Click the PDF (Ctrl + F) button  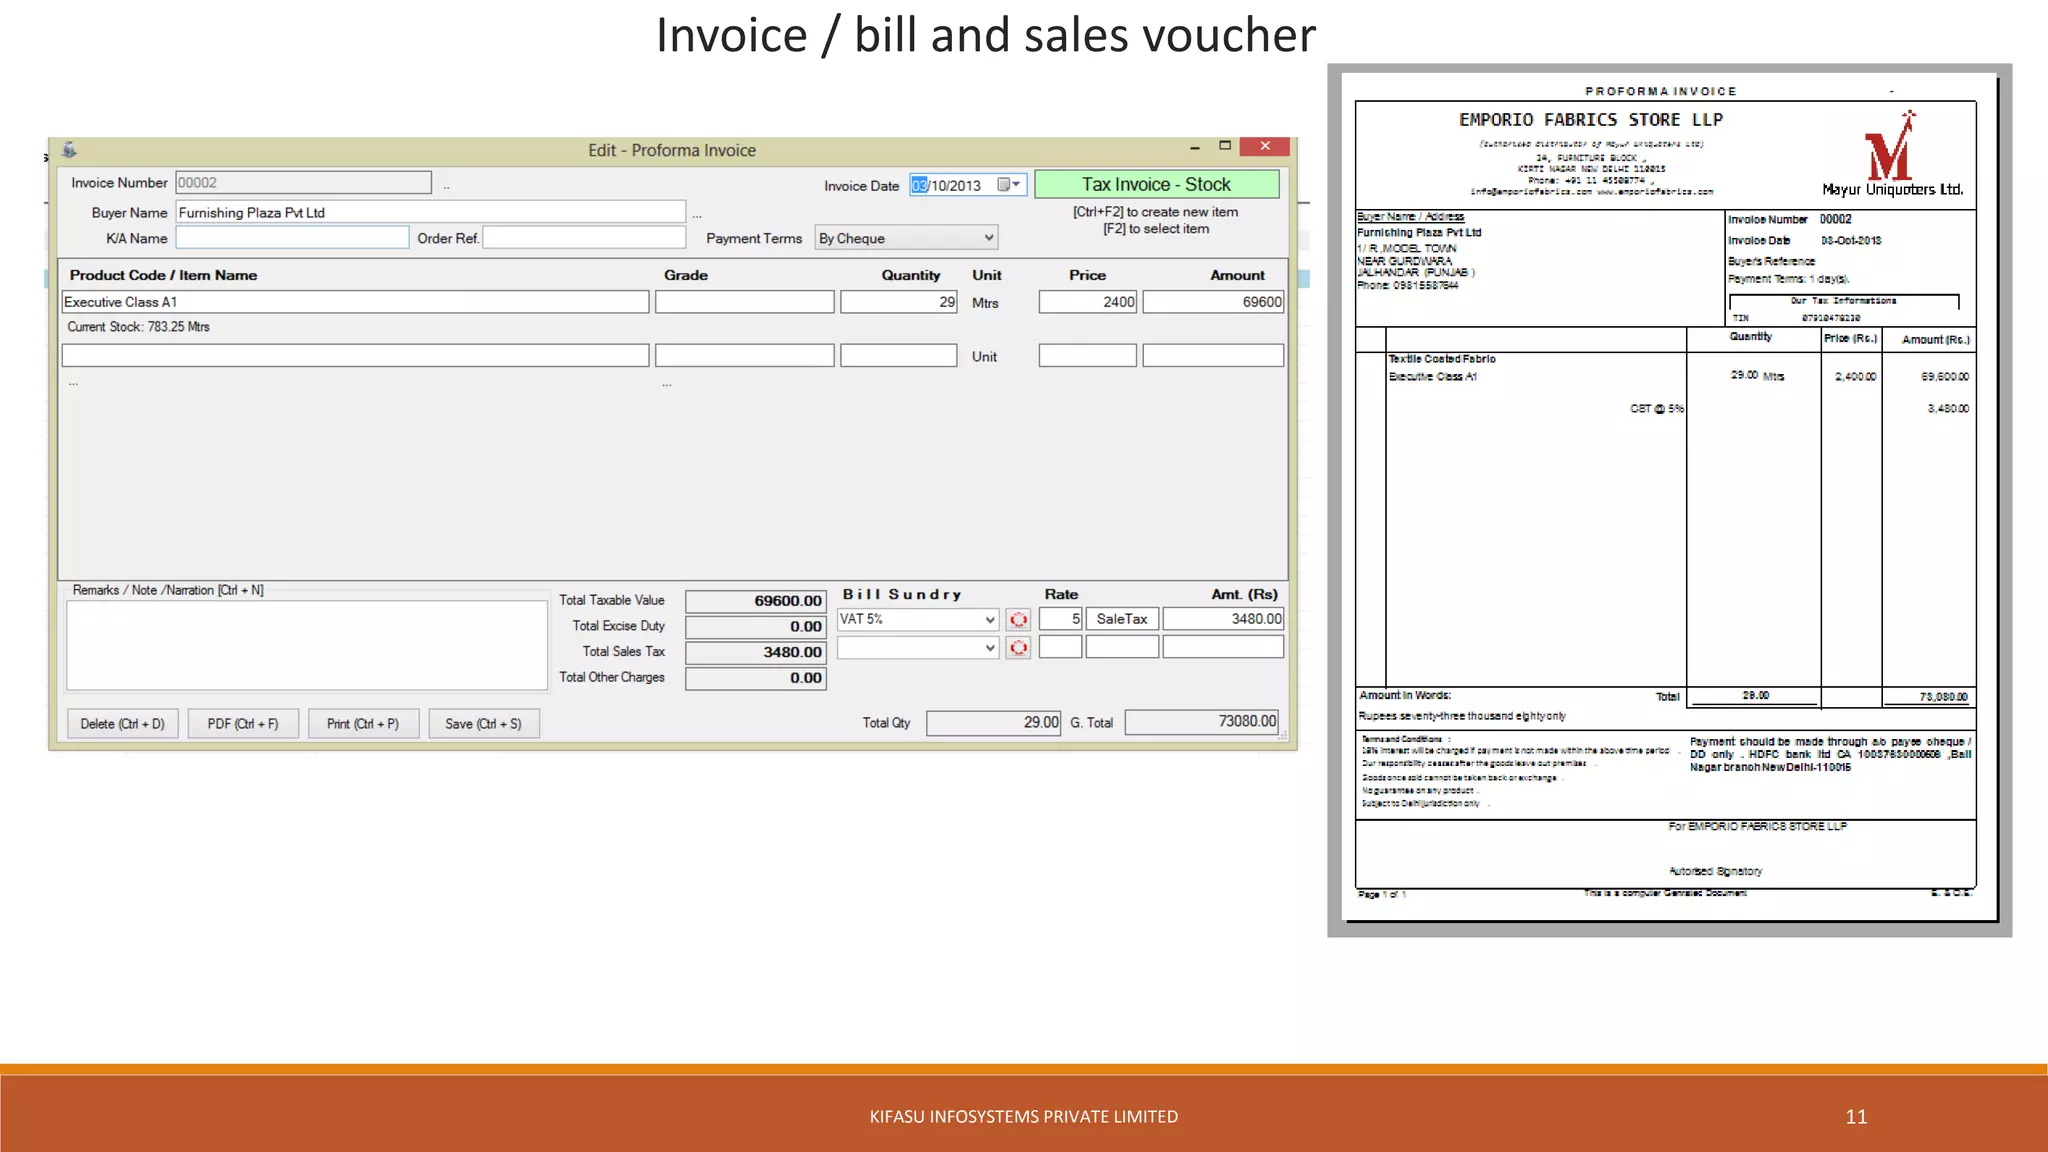click(243, 724)
